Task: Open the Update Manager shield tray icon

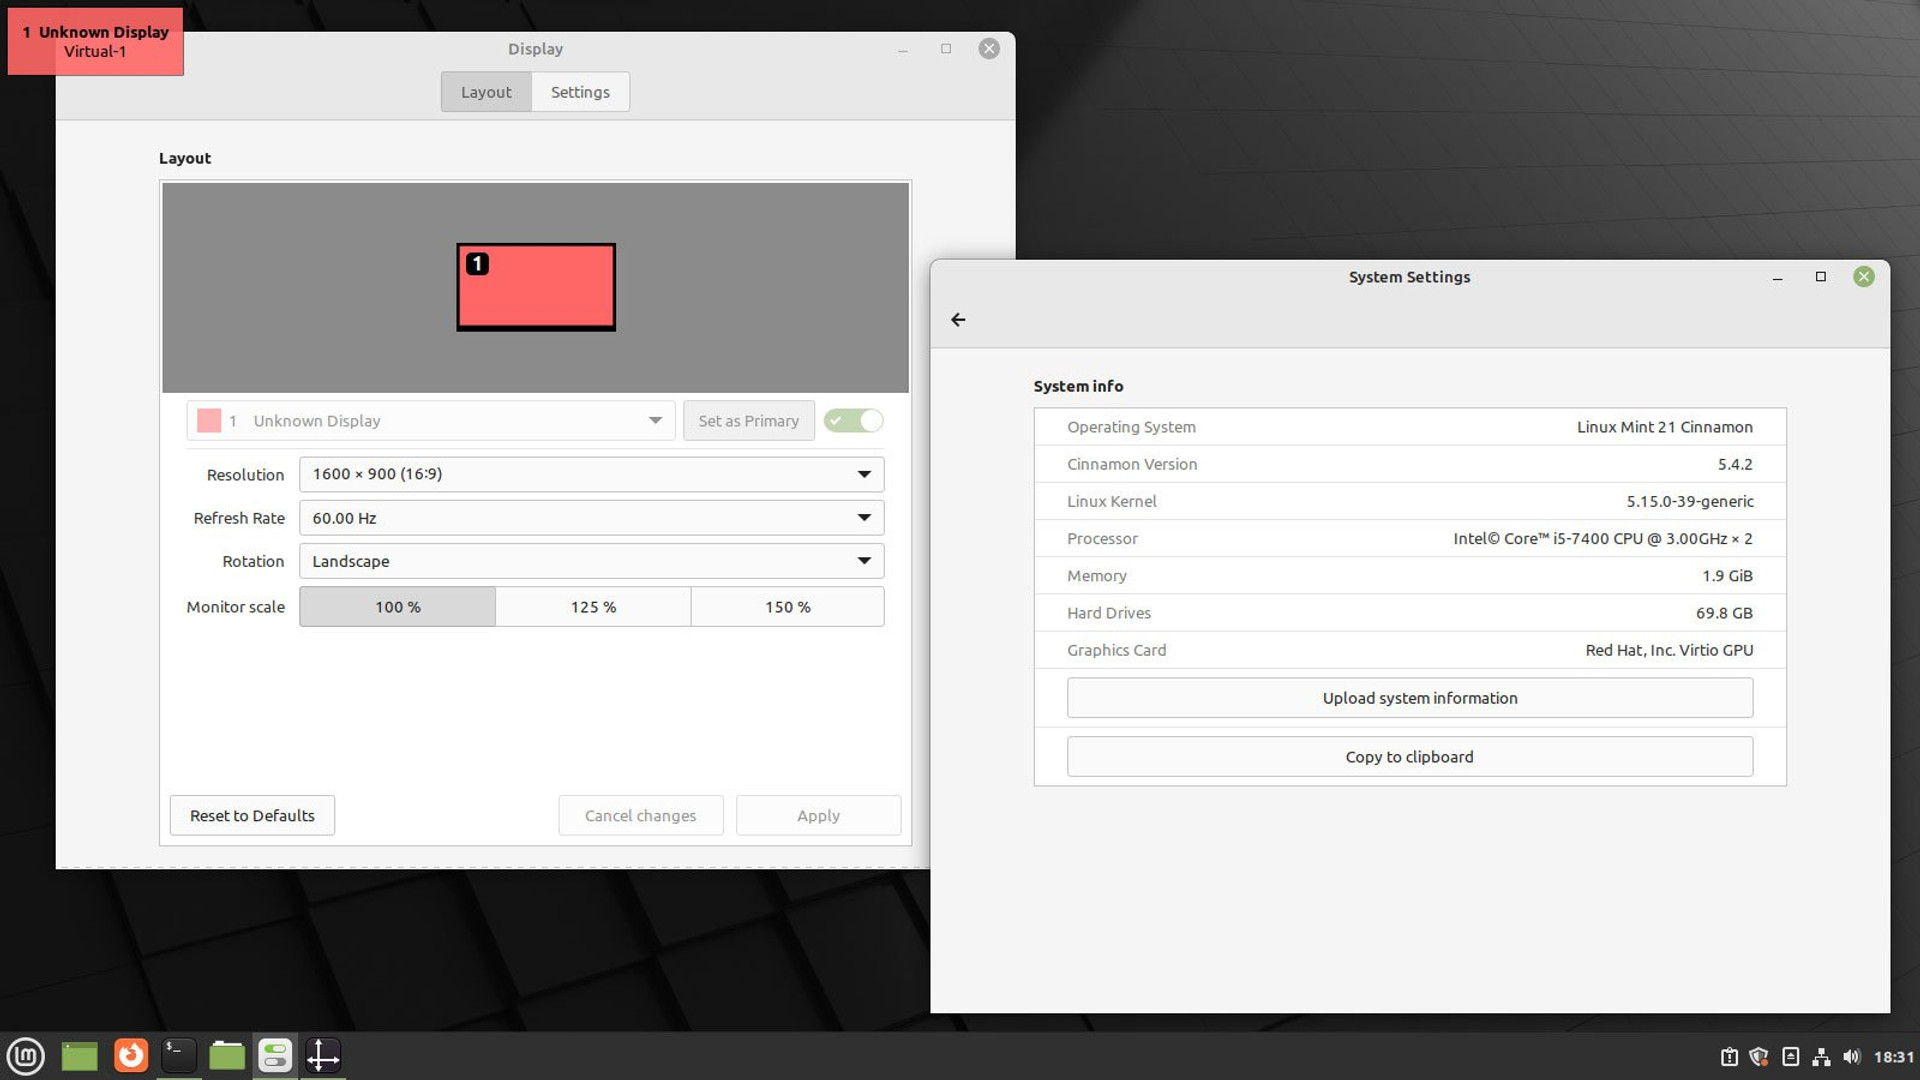Action: (x=1759, y=1057)
